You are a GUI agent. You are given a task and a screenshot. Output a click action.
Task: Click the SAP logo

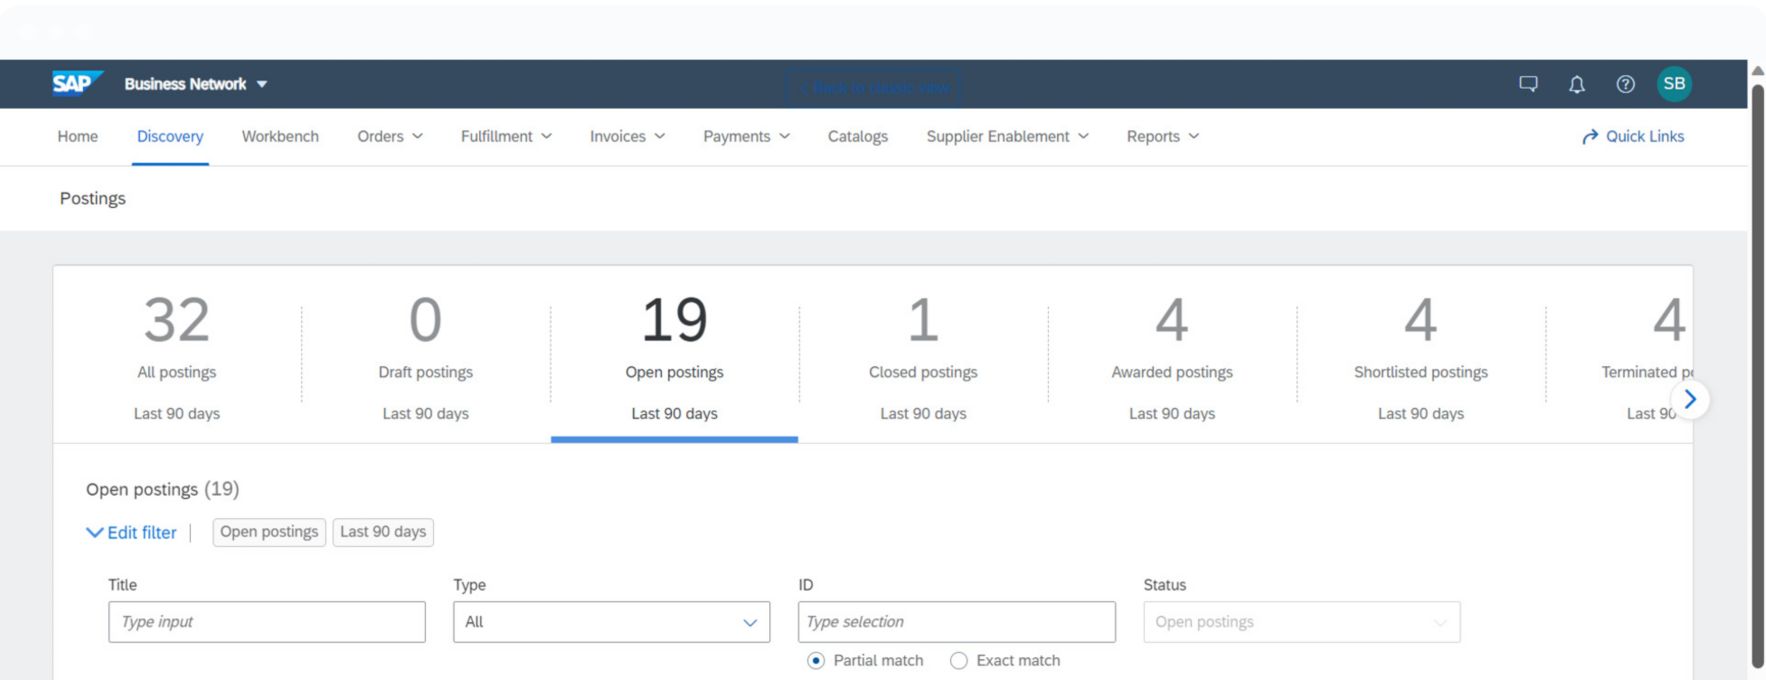click(x=76, y=84)
